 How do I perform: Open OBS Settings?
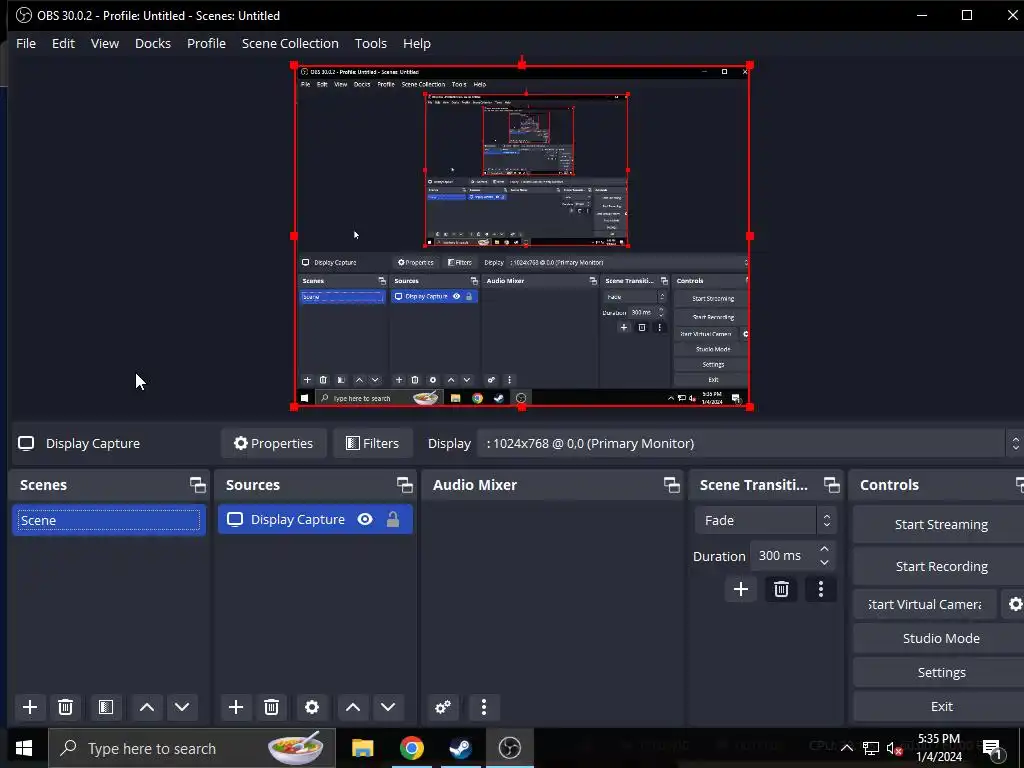(940, 672)
